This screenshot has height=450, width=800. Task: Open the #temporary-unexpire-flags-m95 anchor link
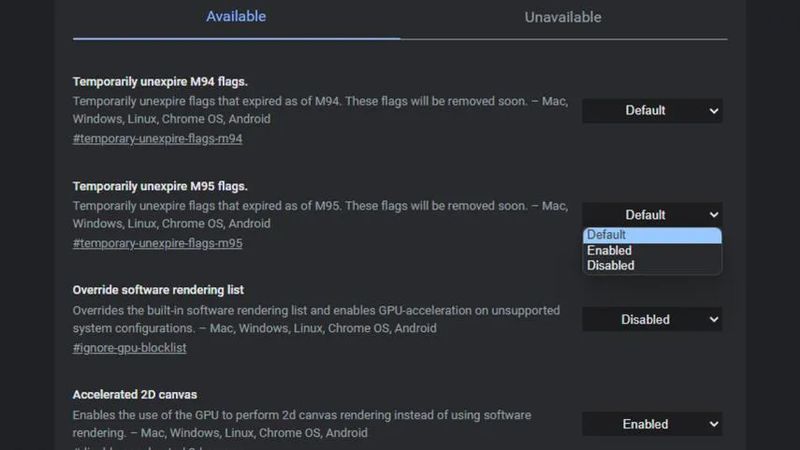tap(157, 243)
